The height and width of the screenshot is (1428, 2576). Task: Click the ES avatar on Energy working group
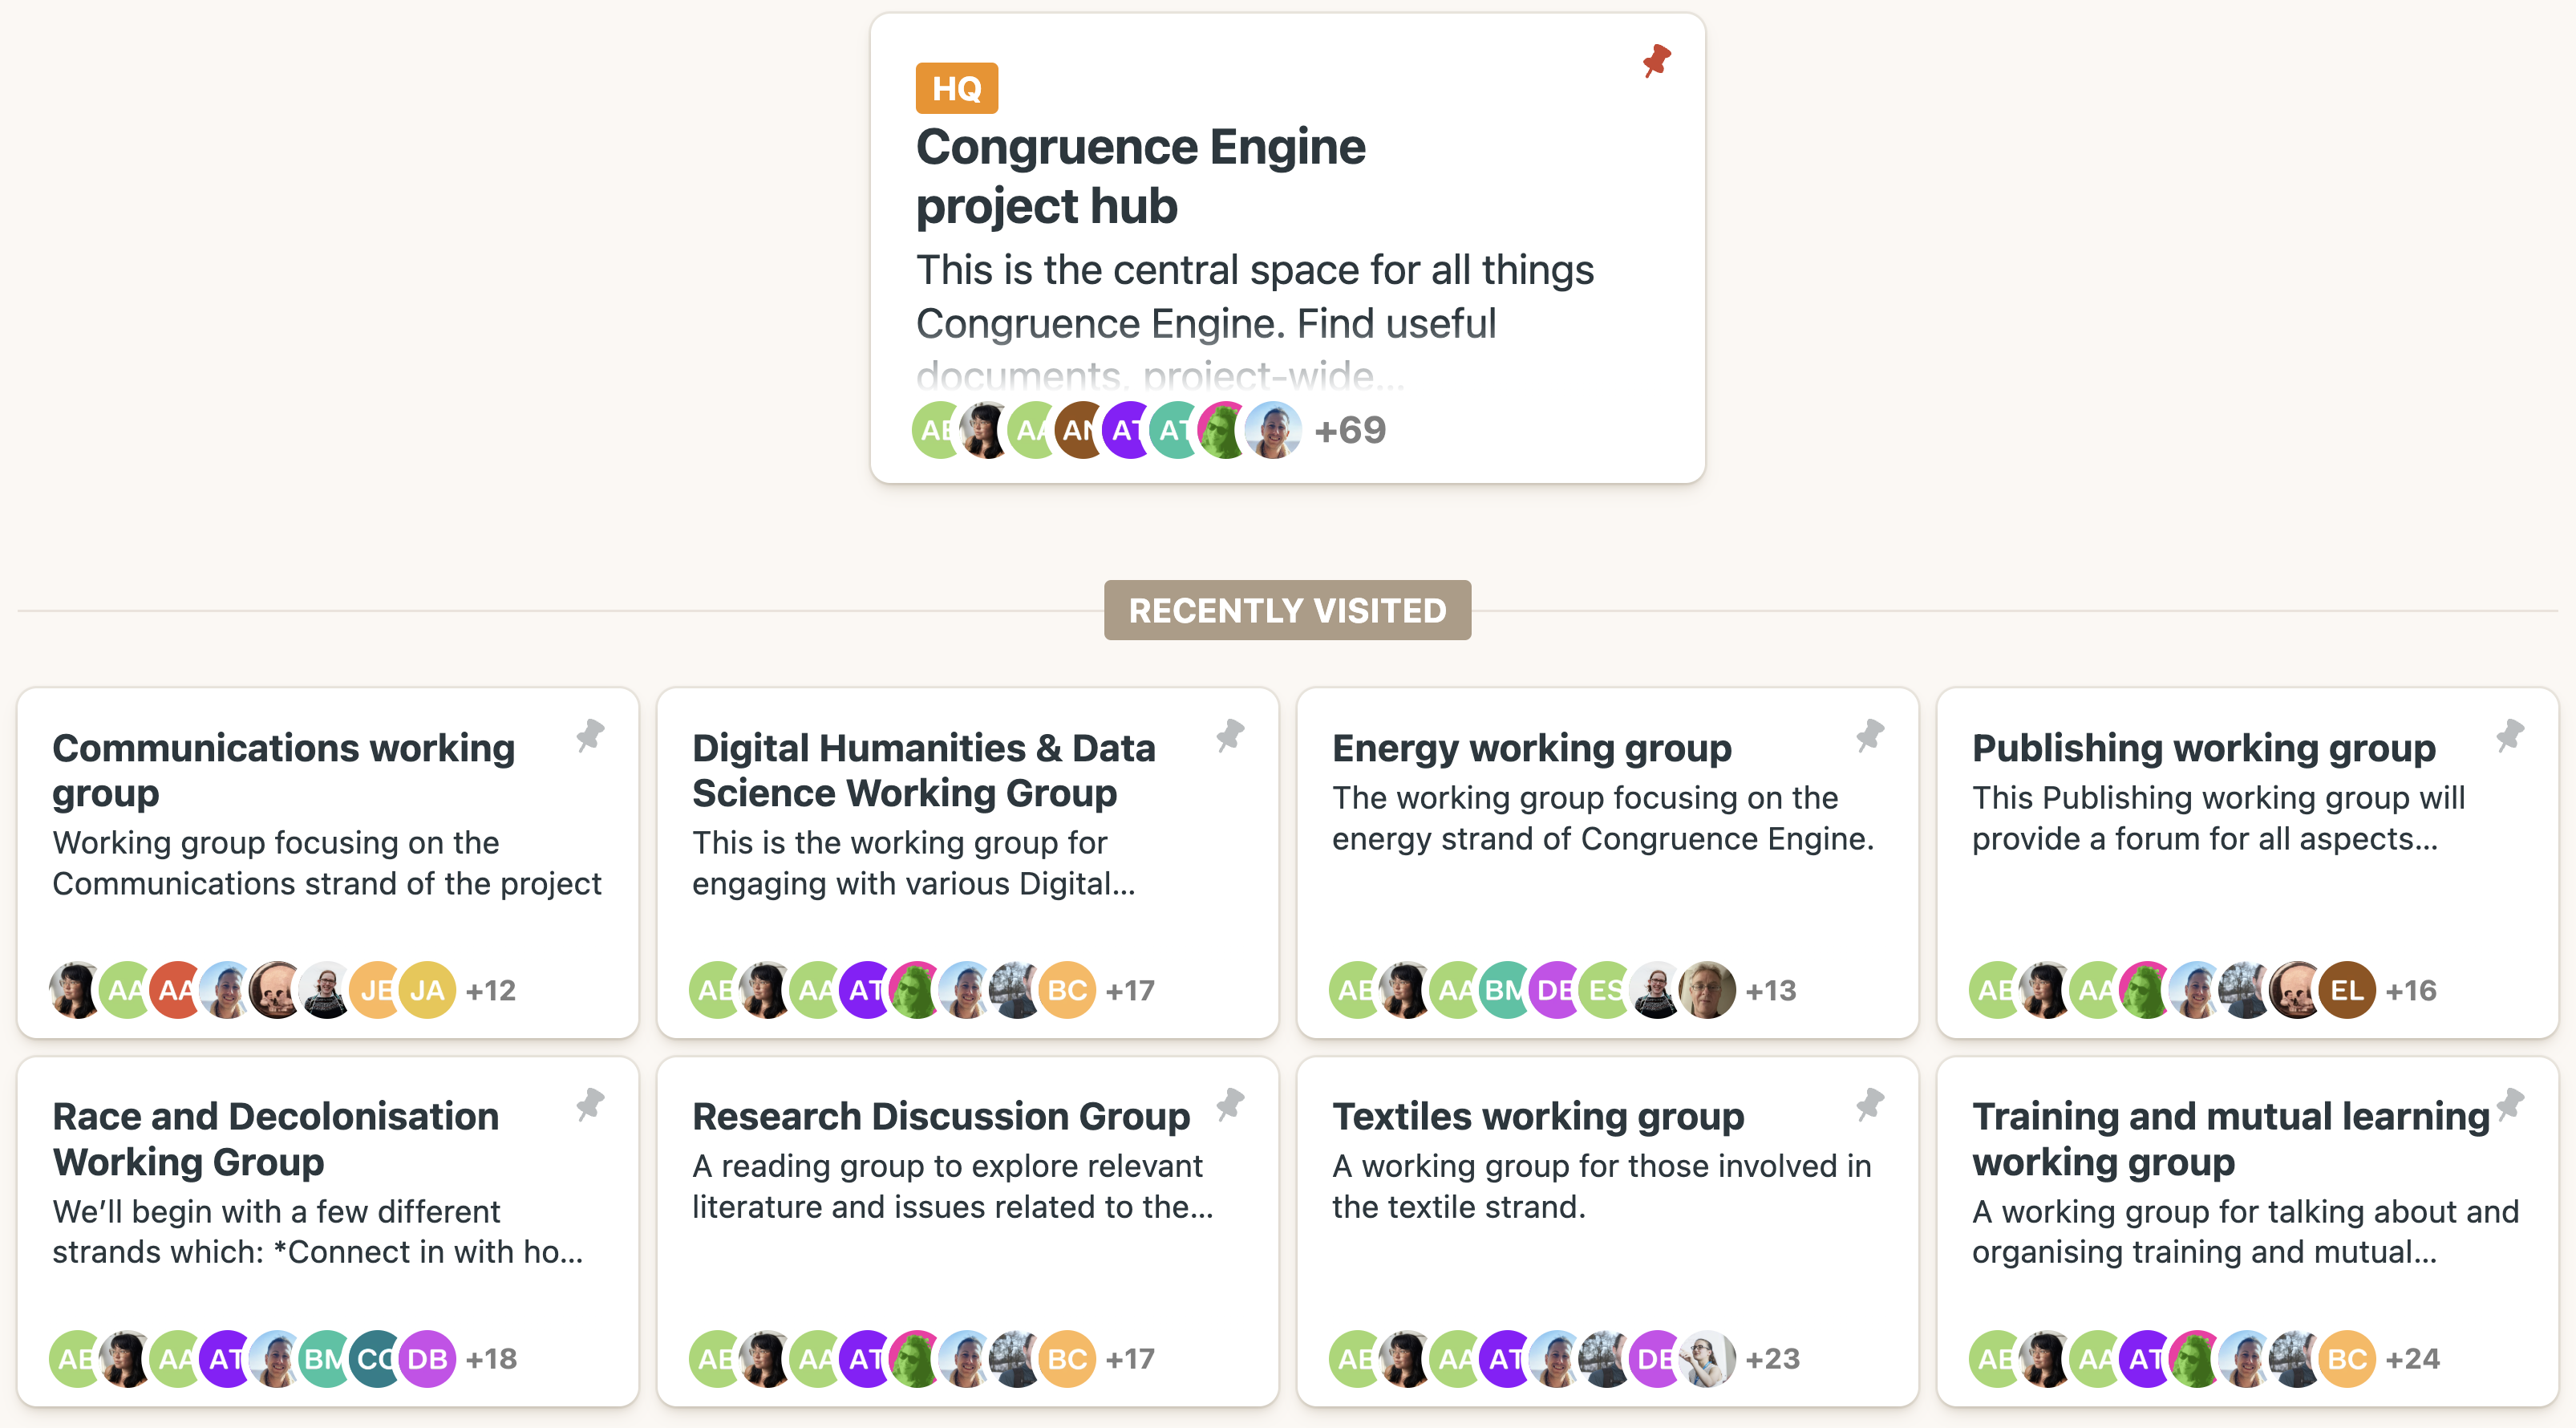pyautogui.click(x=1606, y=989)
